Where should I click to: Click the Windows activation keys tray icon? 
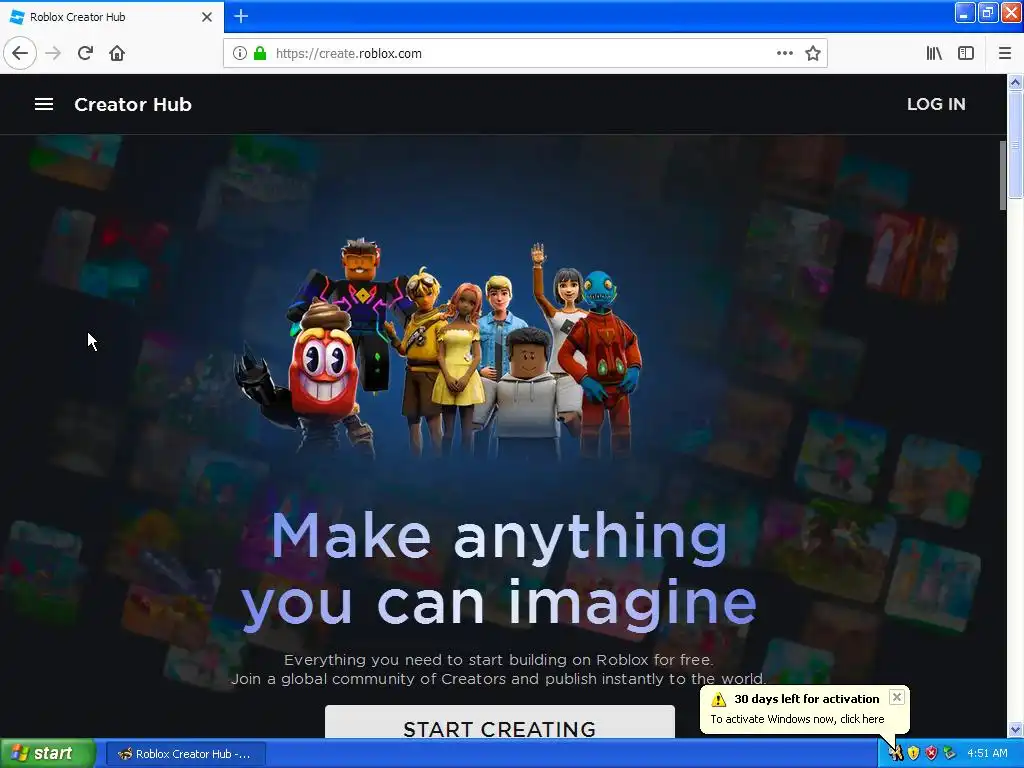(x=895, y=754)
